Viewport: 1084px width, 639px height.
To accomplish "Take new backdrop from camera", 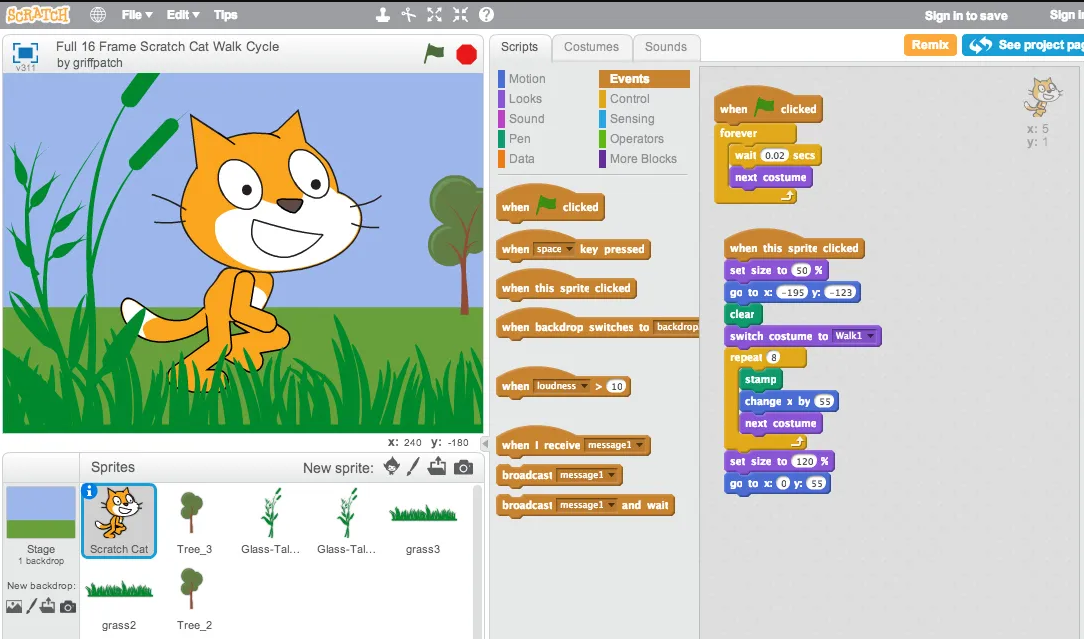I will click(68, 607).
